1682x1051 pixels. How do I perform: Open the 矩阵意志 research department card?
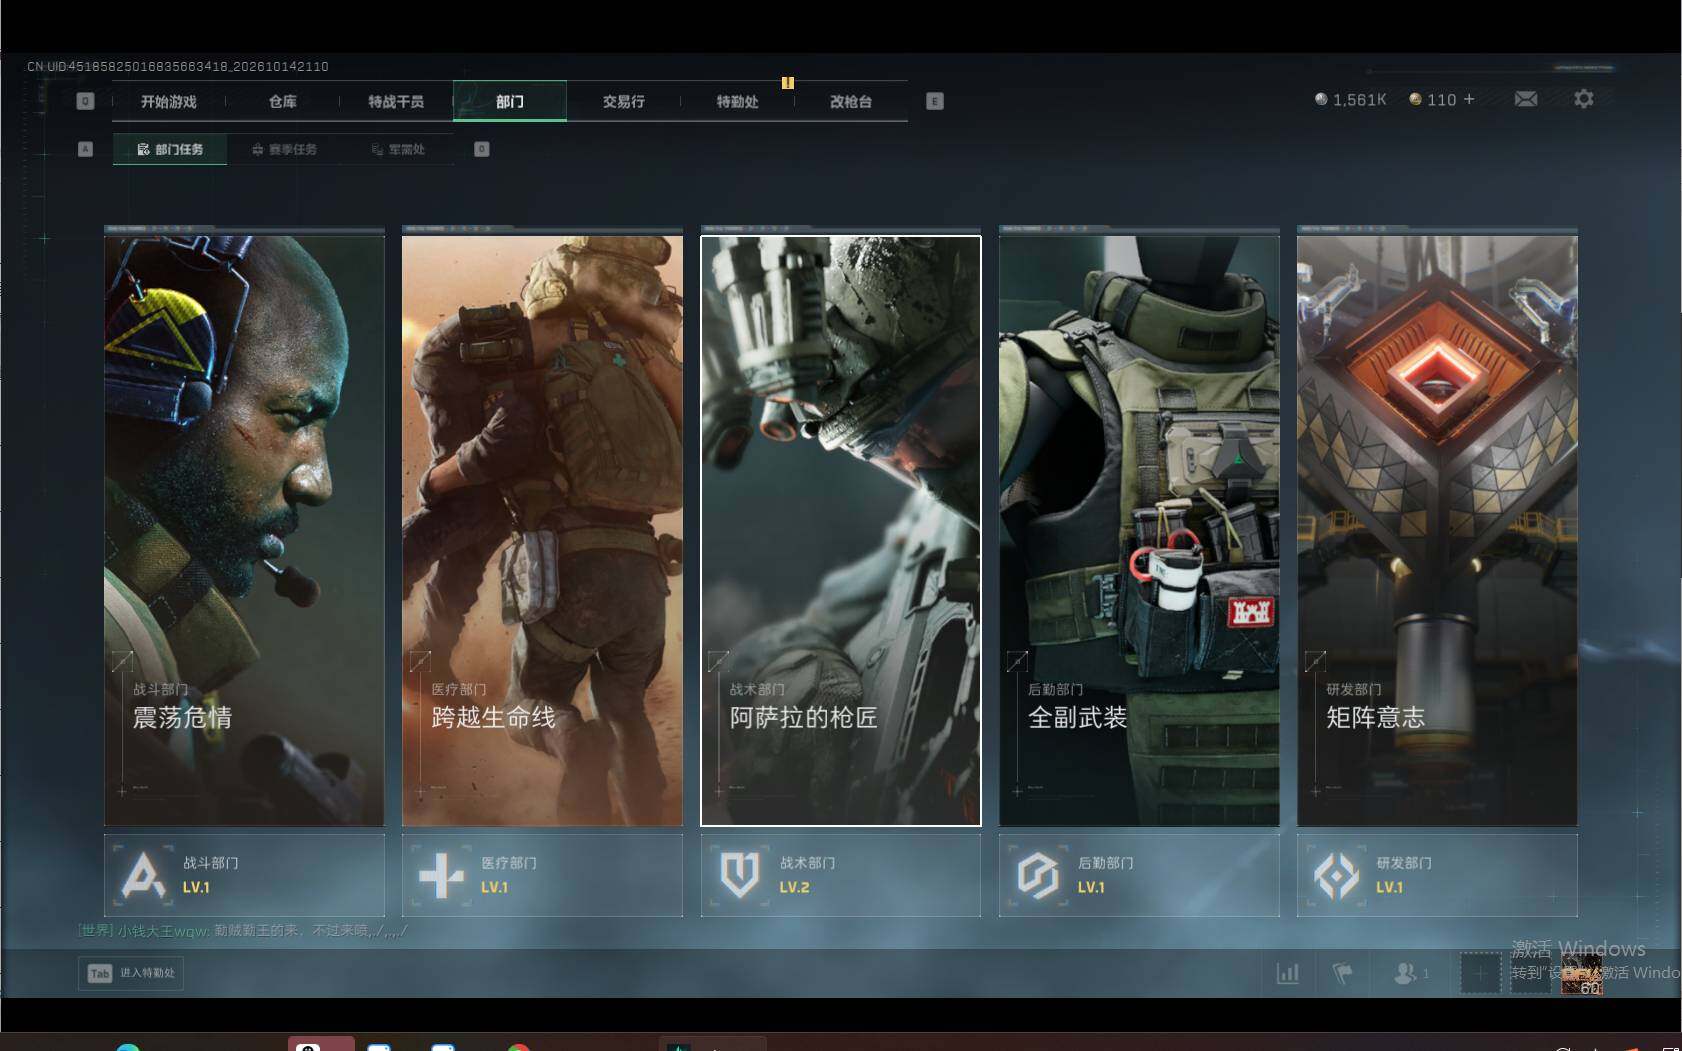pyautogui.click(x=1437, y=531)
